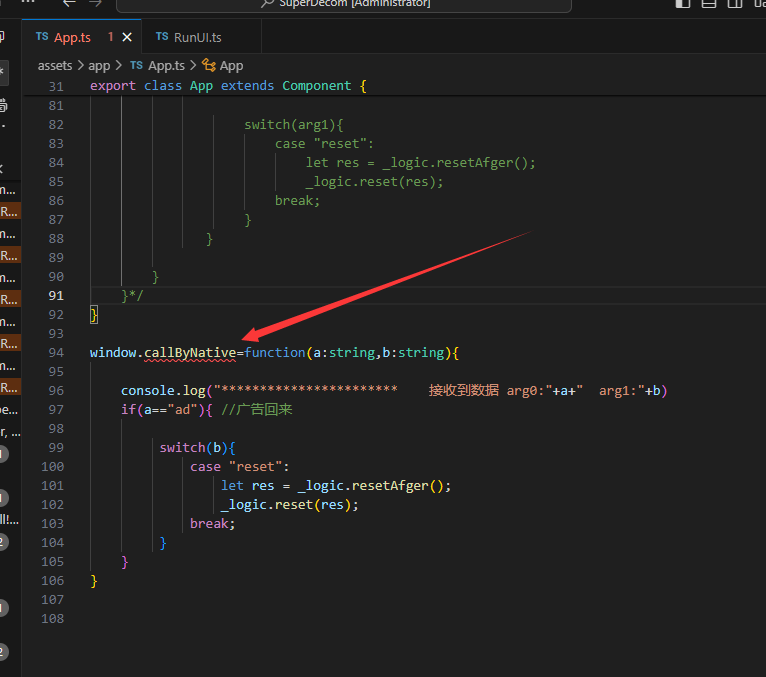Click 'if(a=="ad"){' on line 97
The height and width of the screenshot is (677, 766).
pyautogui.click(x=167, y=409)
